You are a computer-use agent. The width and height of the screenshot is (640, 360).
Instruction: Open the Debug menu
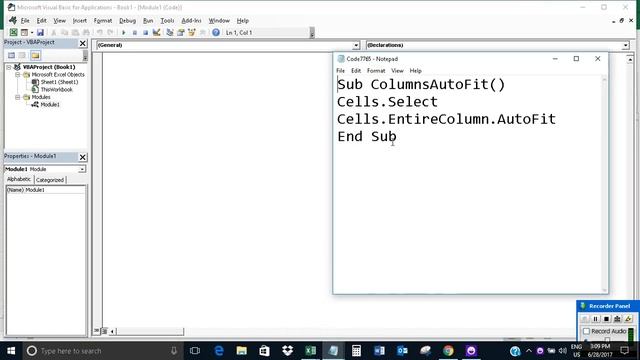[127, 20]
